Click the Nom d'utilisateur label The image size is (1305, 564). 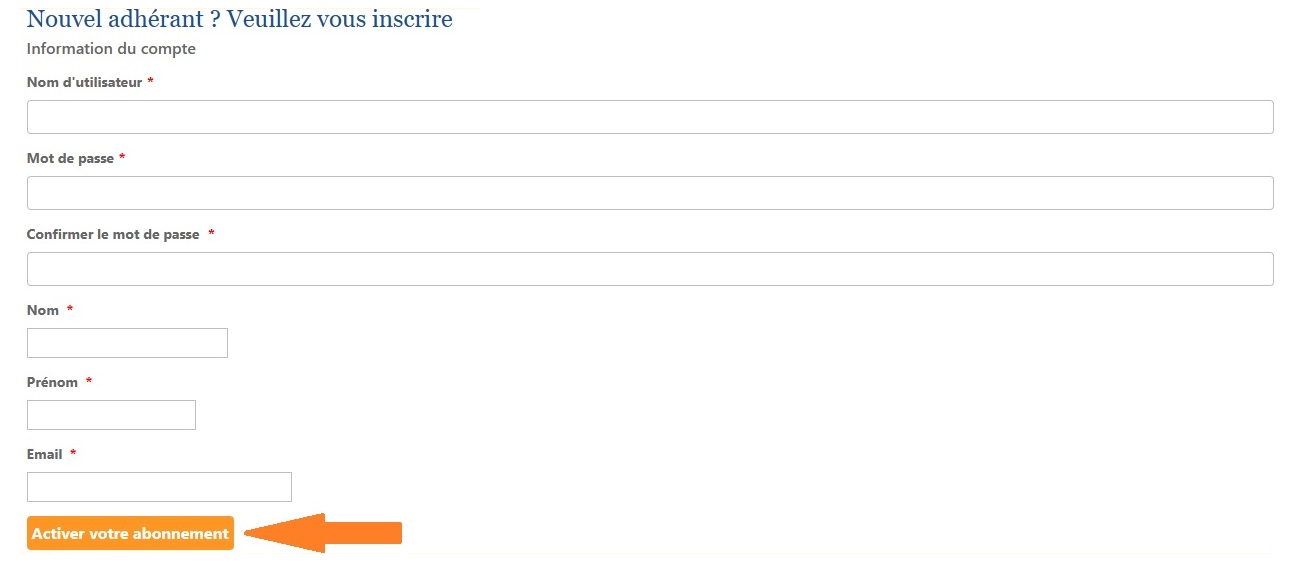pyautogui.click(x=84, y=82)
